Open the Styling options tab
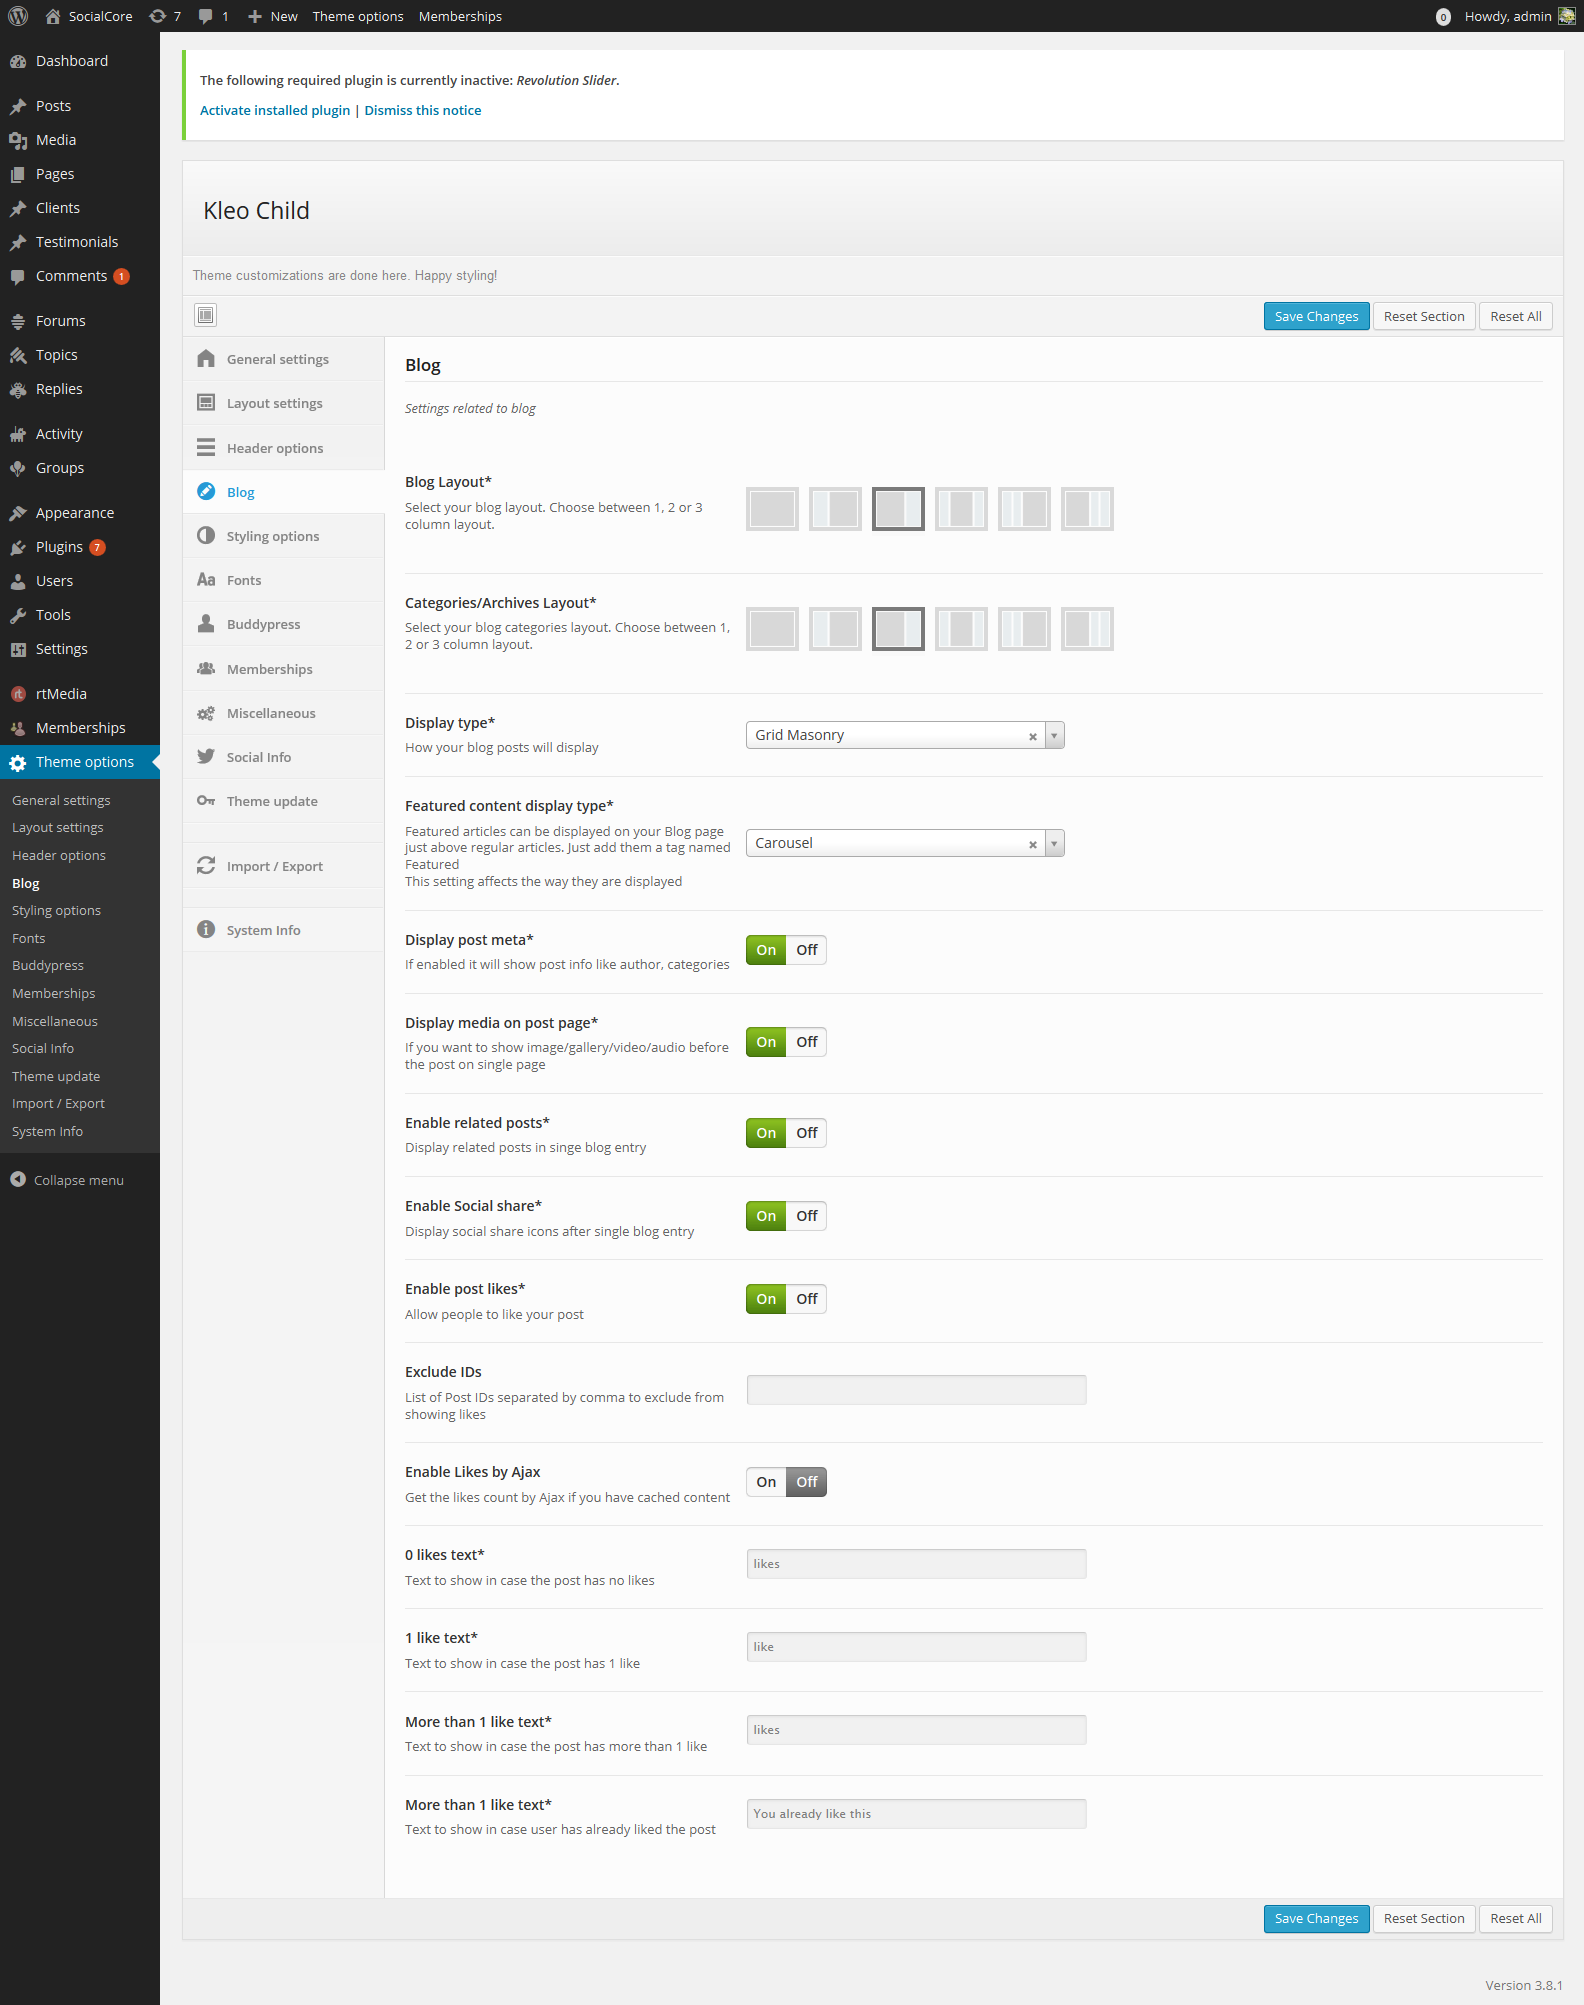 pyautogui.click(x=272, y=536)
